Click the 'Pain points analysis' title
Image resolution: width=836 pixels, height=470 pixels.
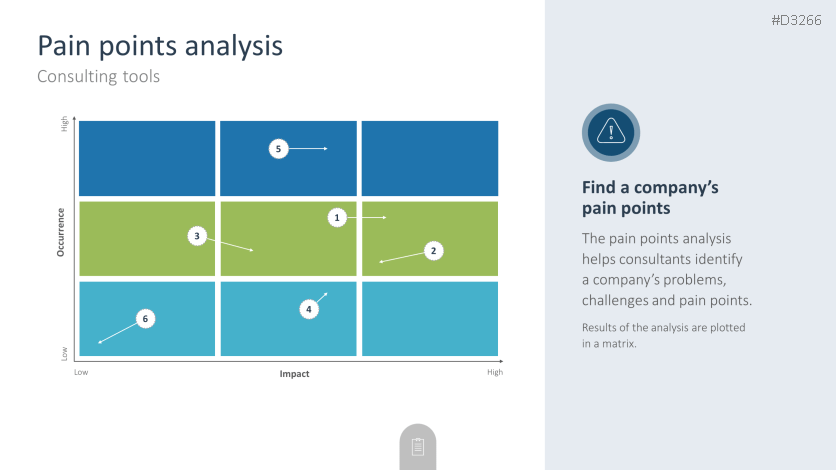pyautogui.click(x=160, y=46)
